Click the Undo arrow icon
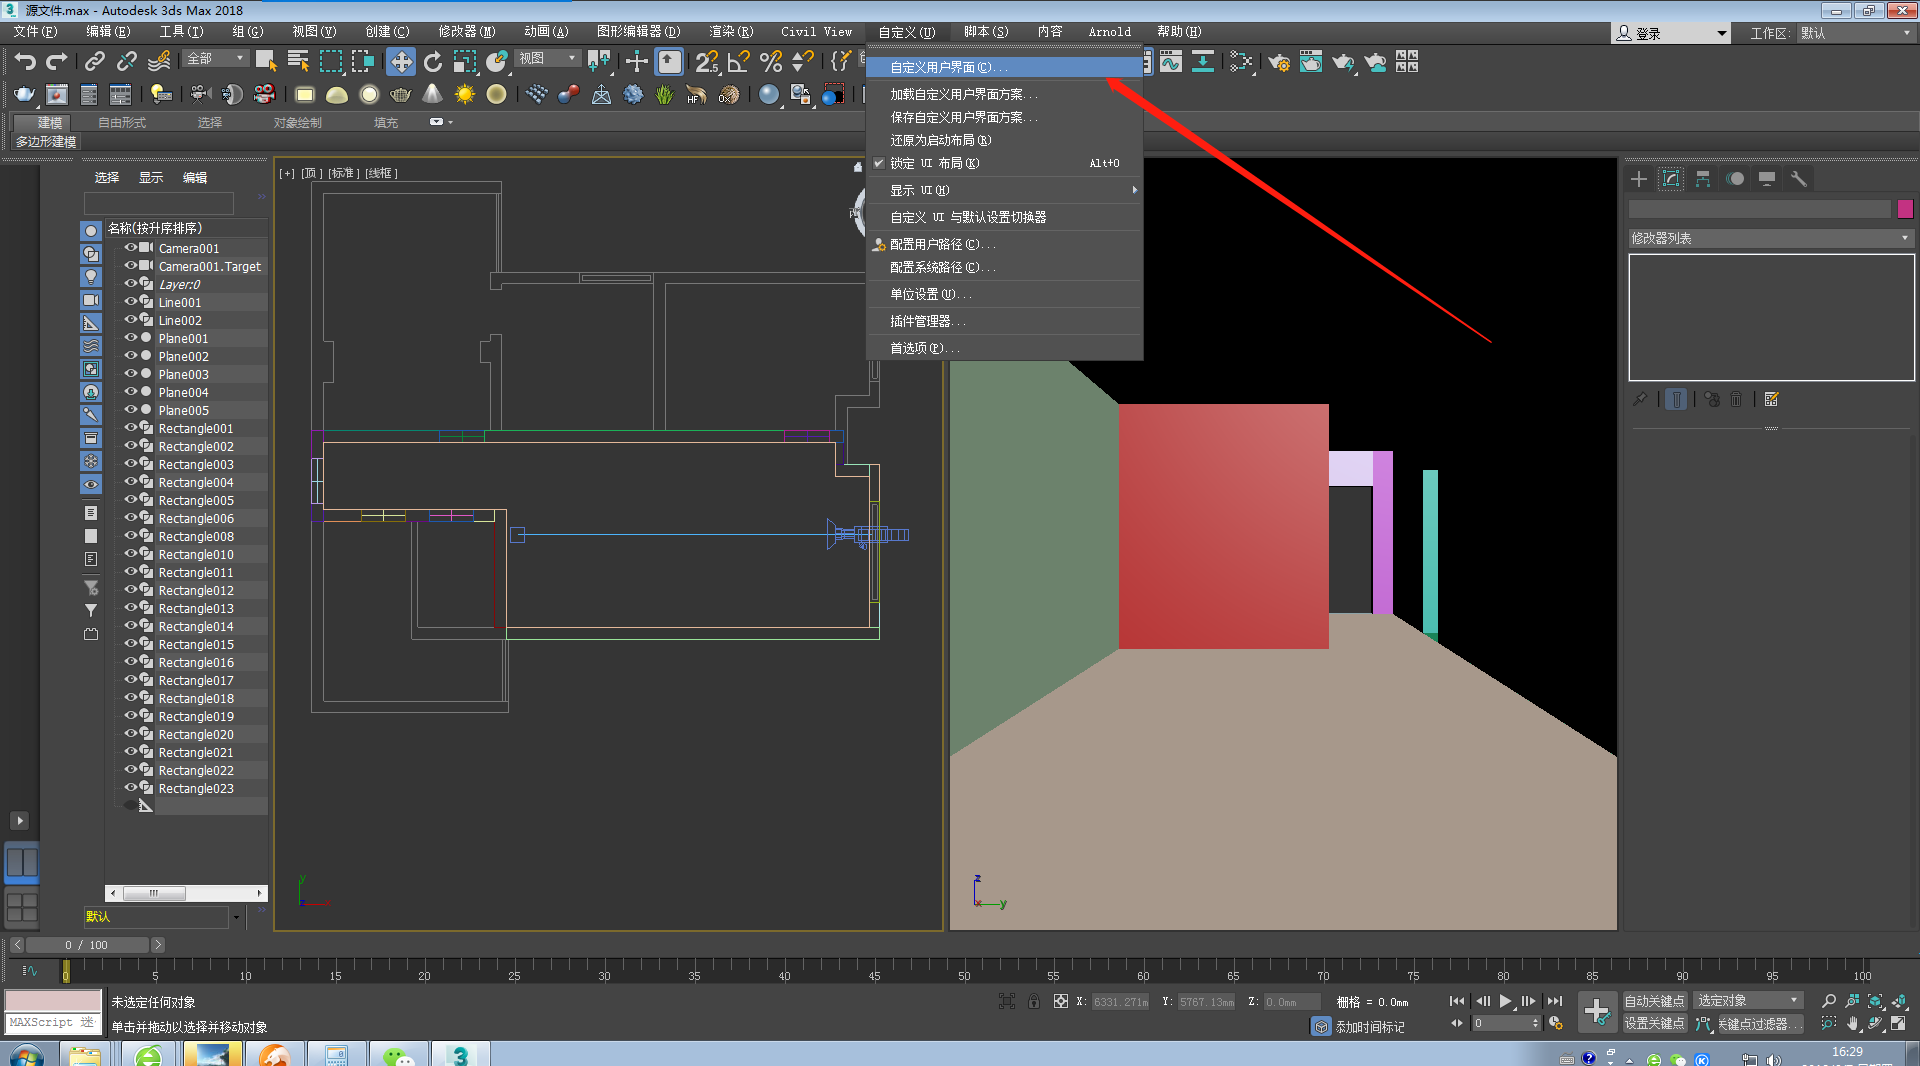This screenshot has height=1066, width=1920. (x=25, y=61)
